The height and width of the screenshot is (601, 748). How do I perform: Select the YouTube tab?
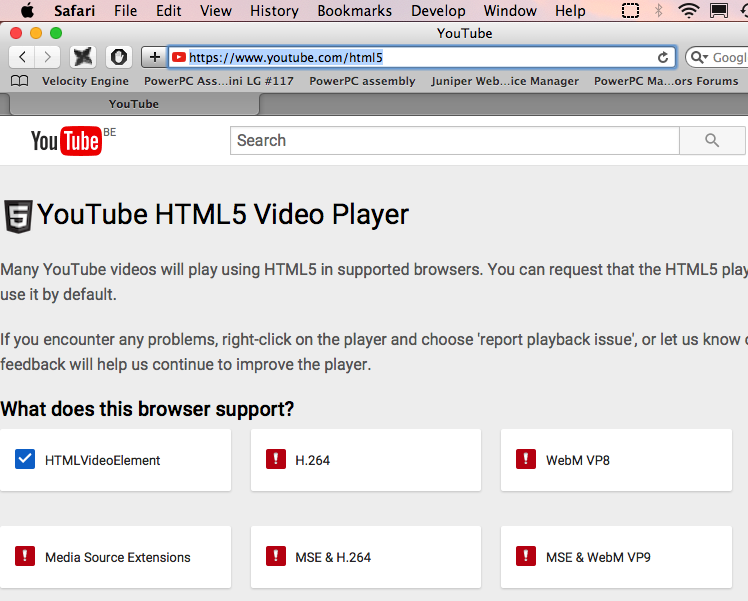[x=134, y=104]
